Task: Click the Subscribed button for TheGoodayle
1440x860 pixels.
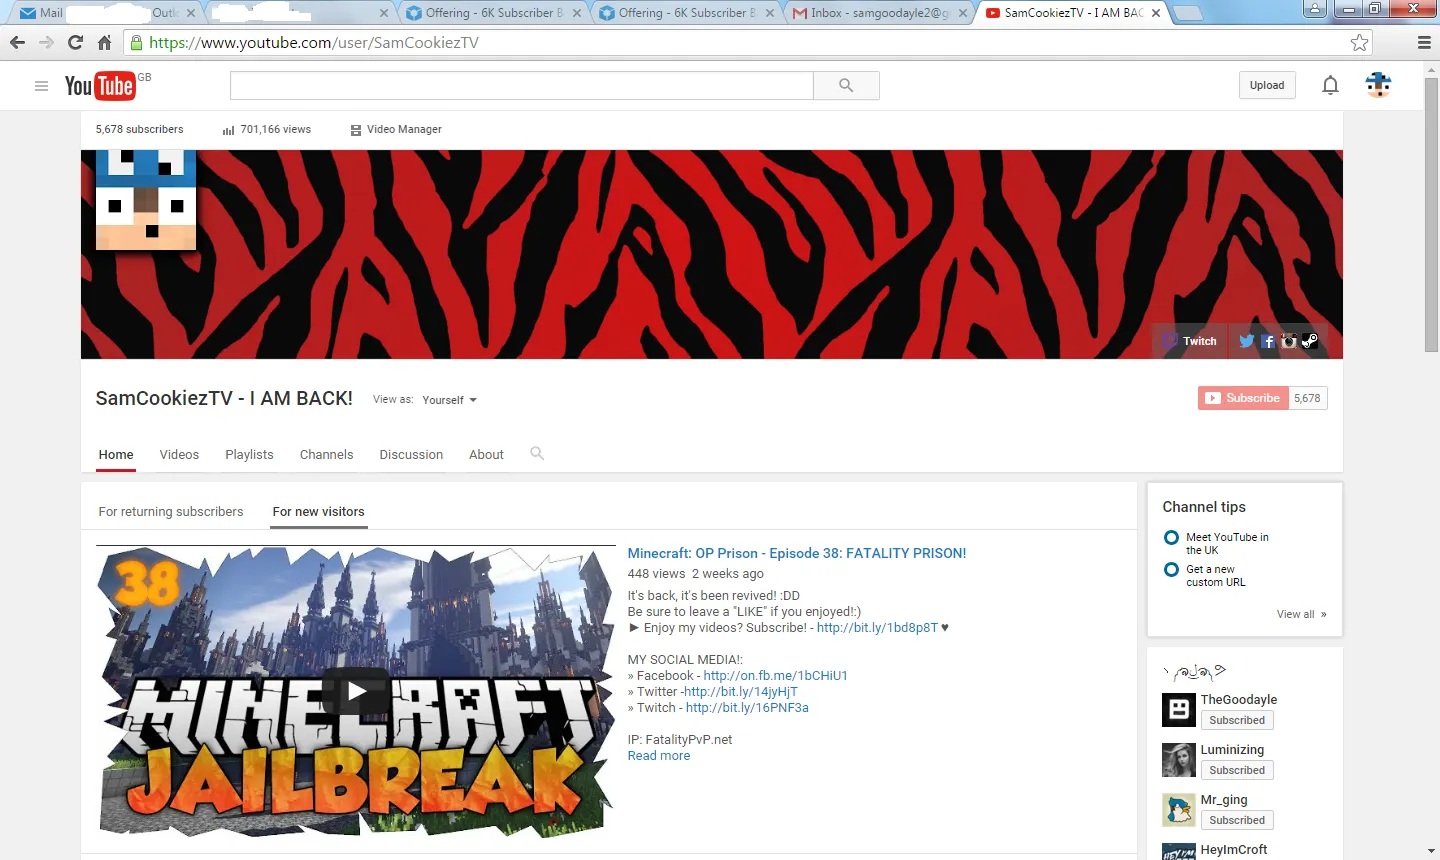Action: pyautogui.click(x=1237, y=720)
